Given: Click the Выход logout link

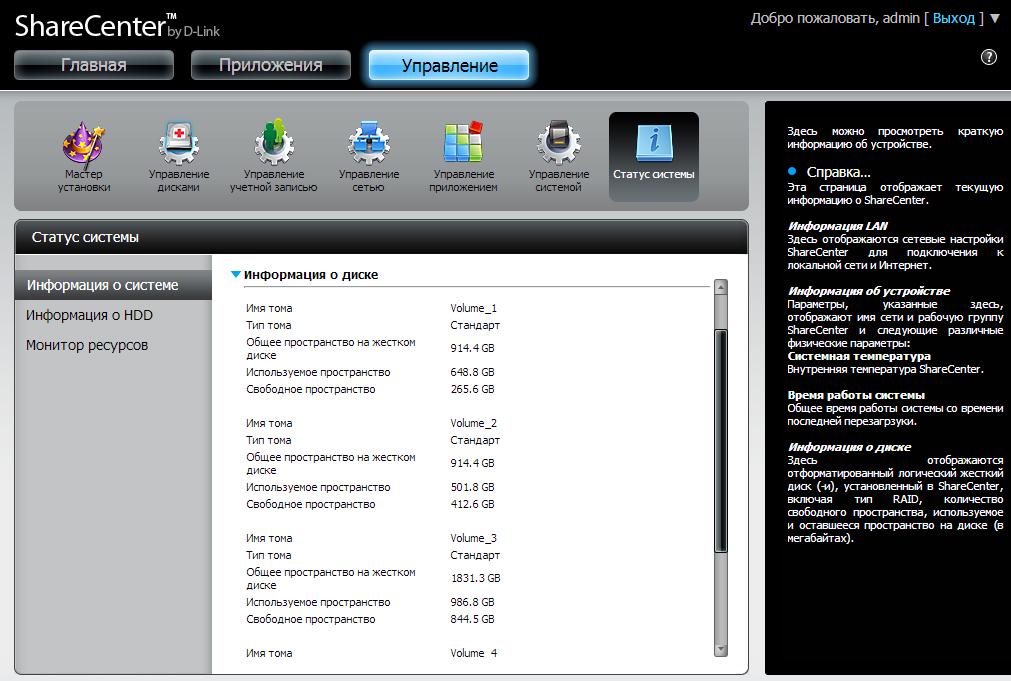Looking at the screenshot, I should point(953,19).
